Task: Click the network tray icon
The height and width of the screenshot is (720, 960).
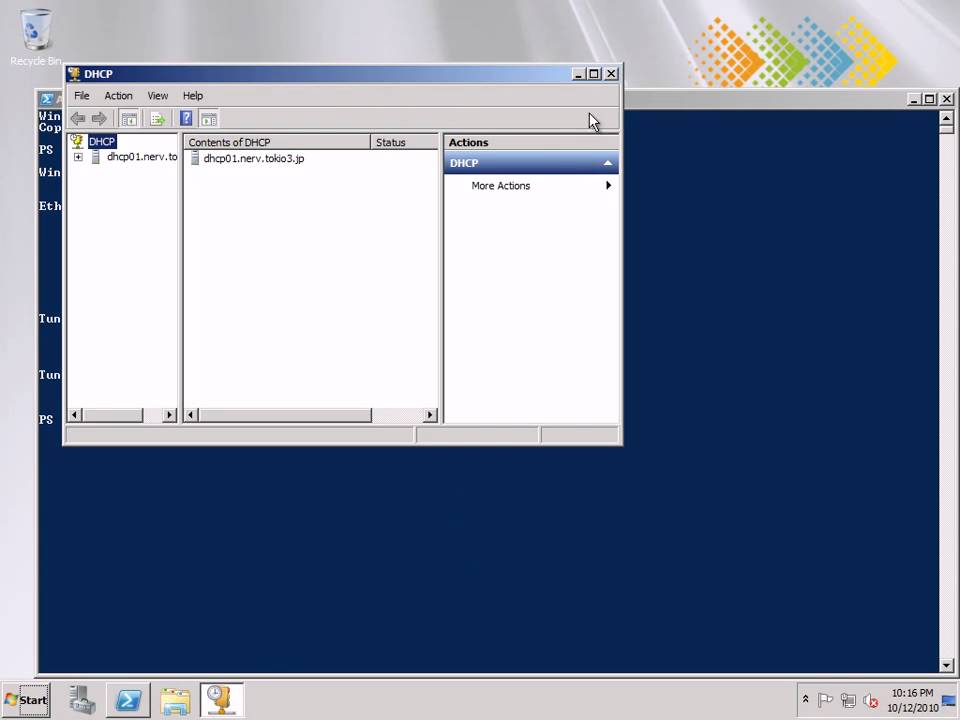Action: point(848,699)
